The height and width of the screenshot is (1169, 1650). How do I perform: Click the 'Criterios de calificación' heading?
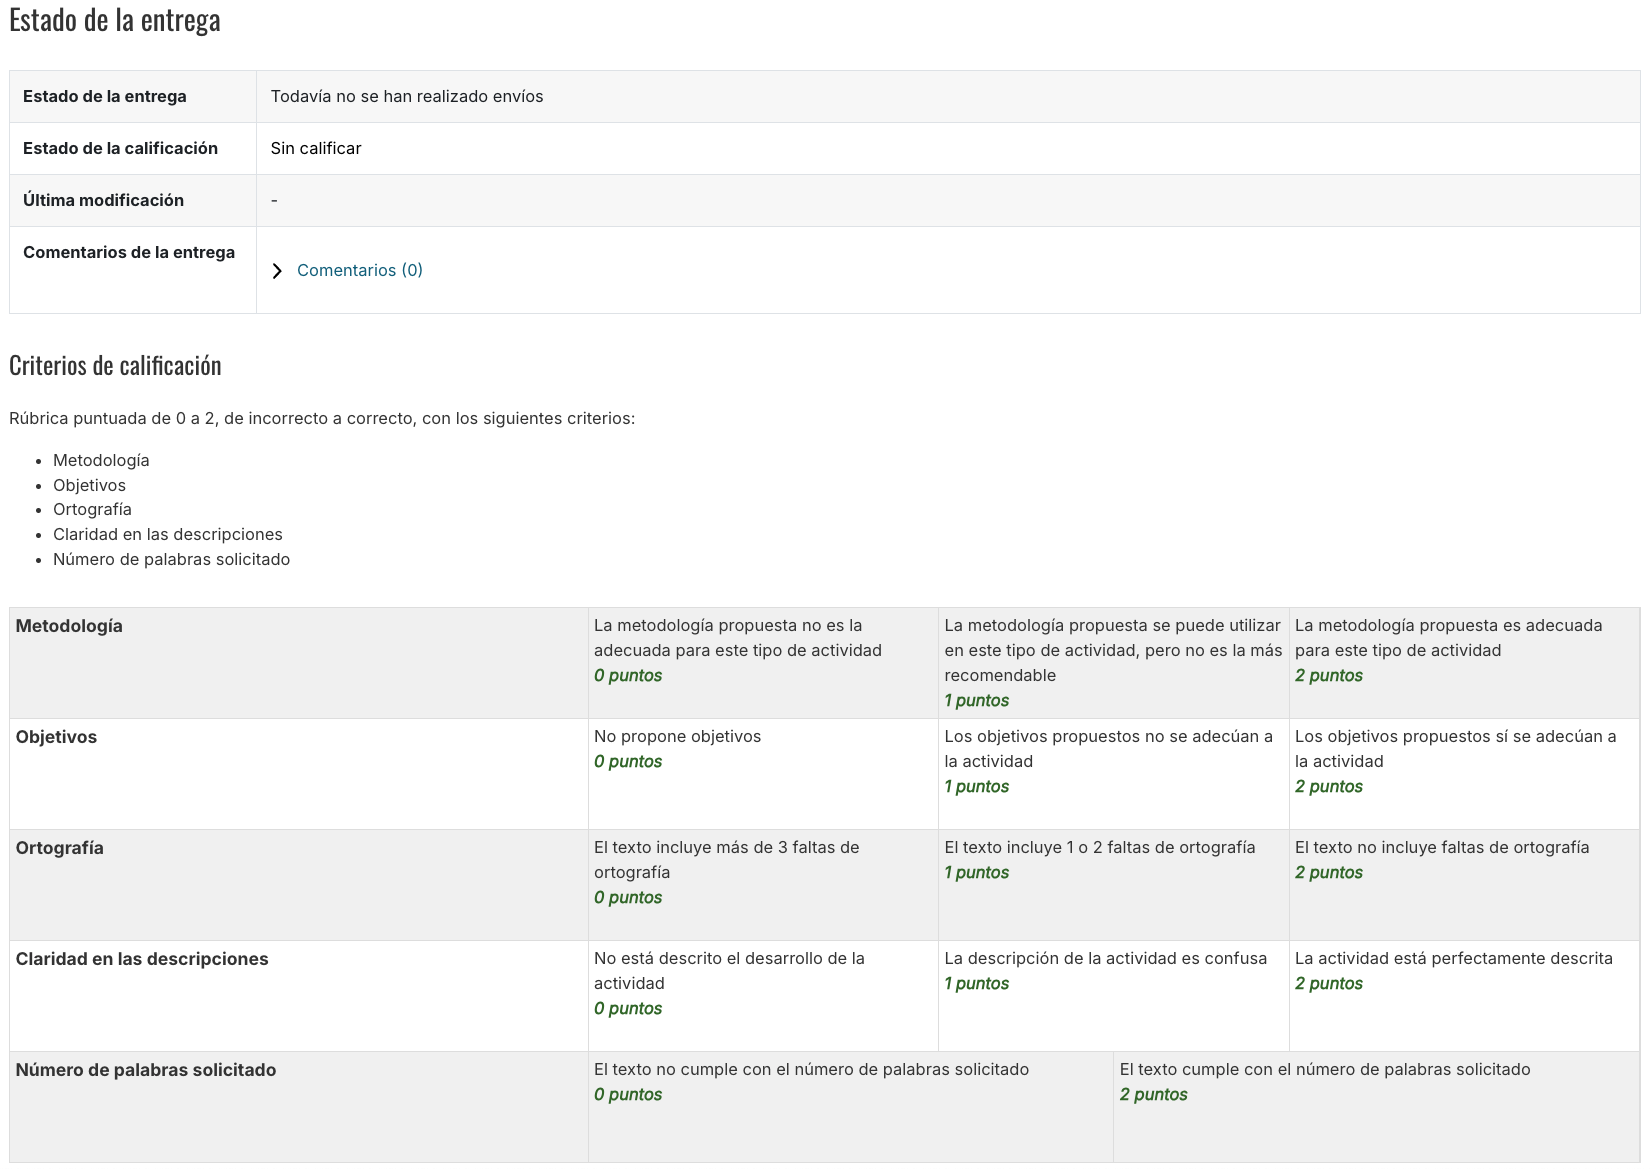coord(115,366)
